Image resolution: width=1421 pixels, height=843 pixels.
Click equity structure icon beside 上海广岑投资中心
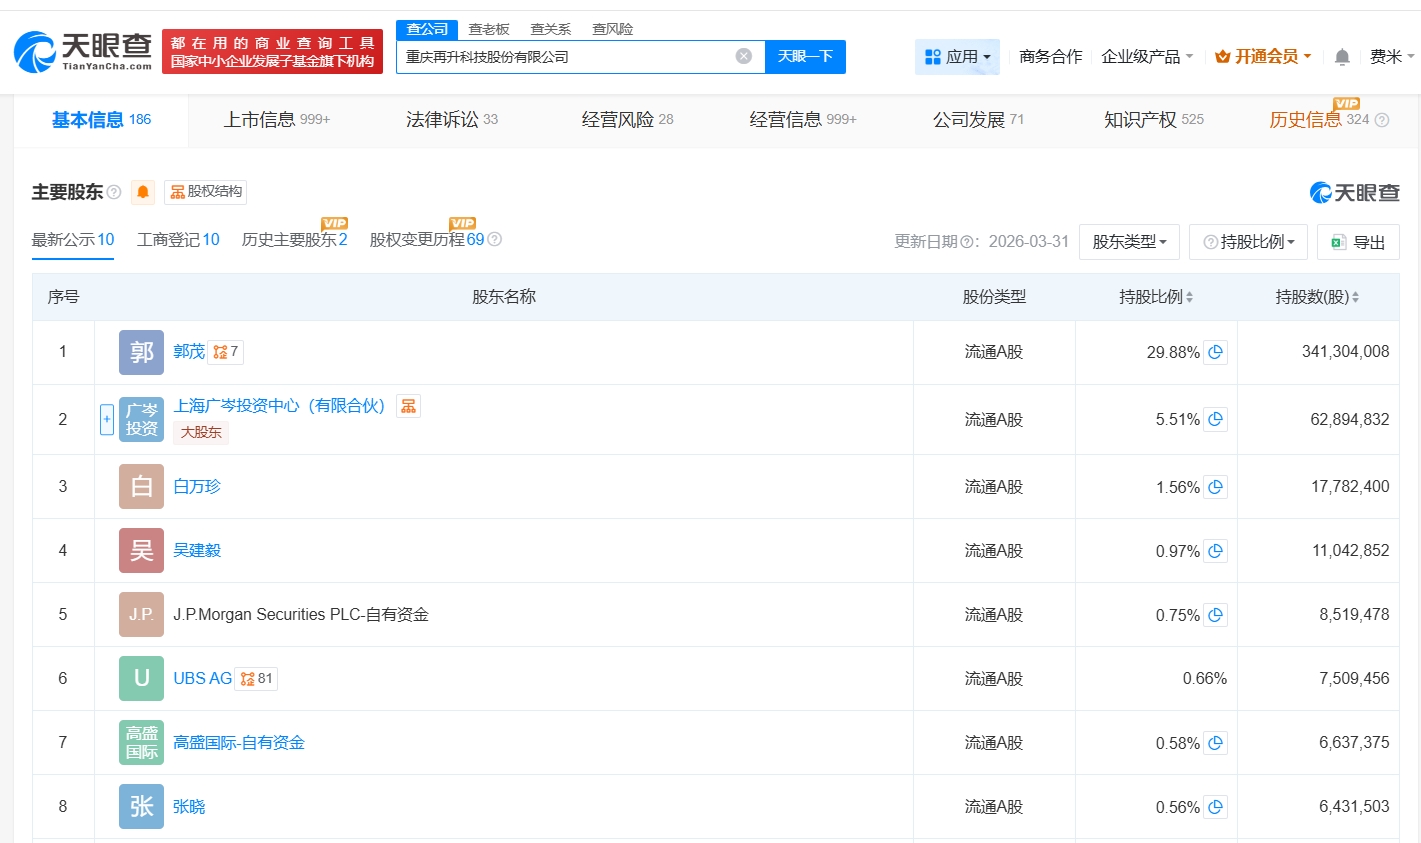point(408,406)
